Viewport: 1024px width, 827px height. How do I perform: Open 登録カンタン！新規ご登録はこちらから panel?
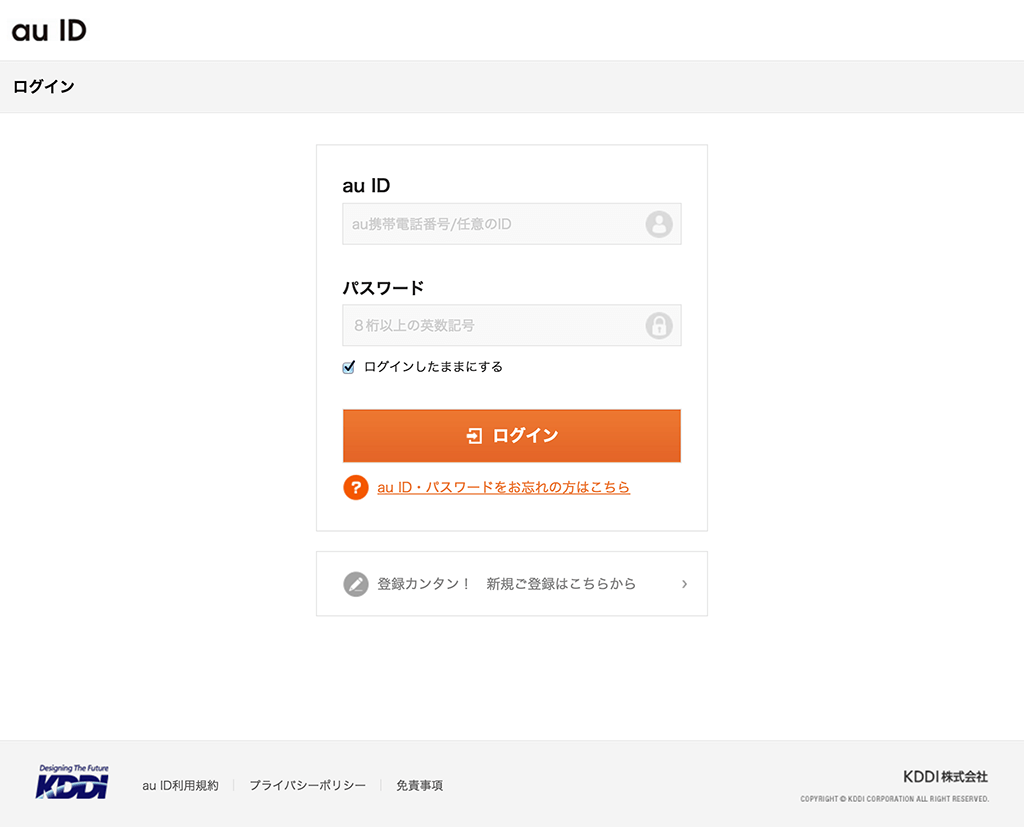pyautogui.click(x=511, y=583)
